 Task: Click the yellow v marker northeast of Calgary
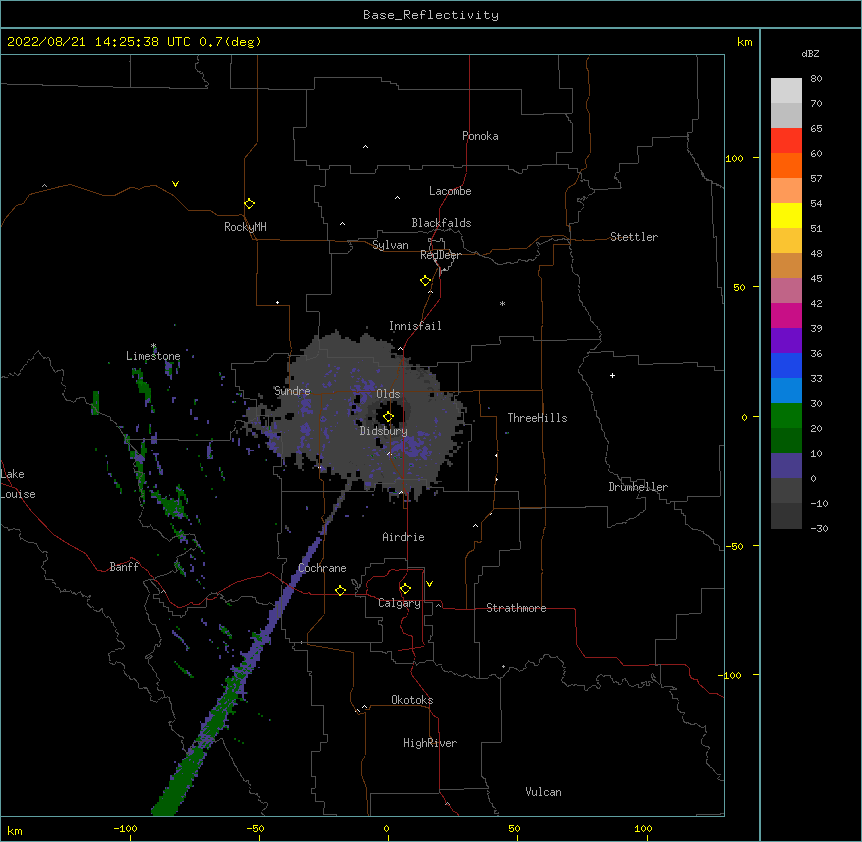coord(429,584)
